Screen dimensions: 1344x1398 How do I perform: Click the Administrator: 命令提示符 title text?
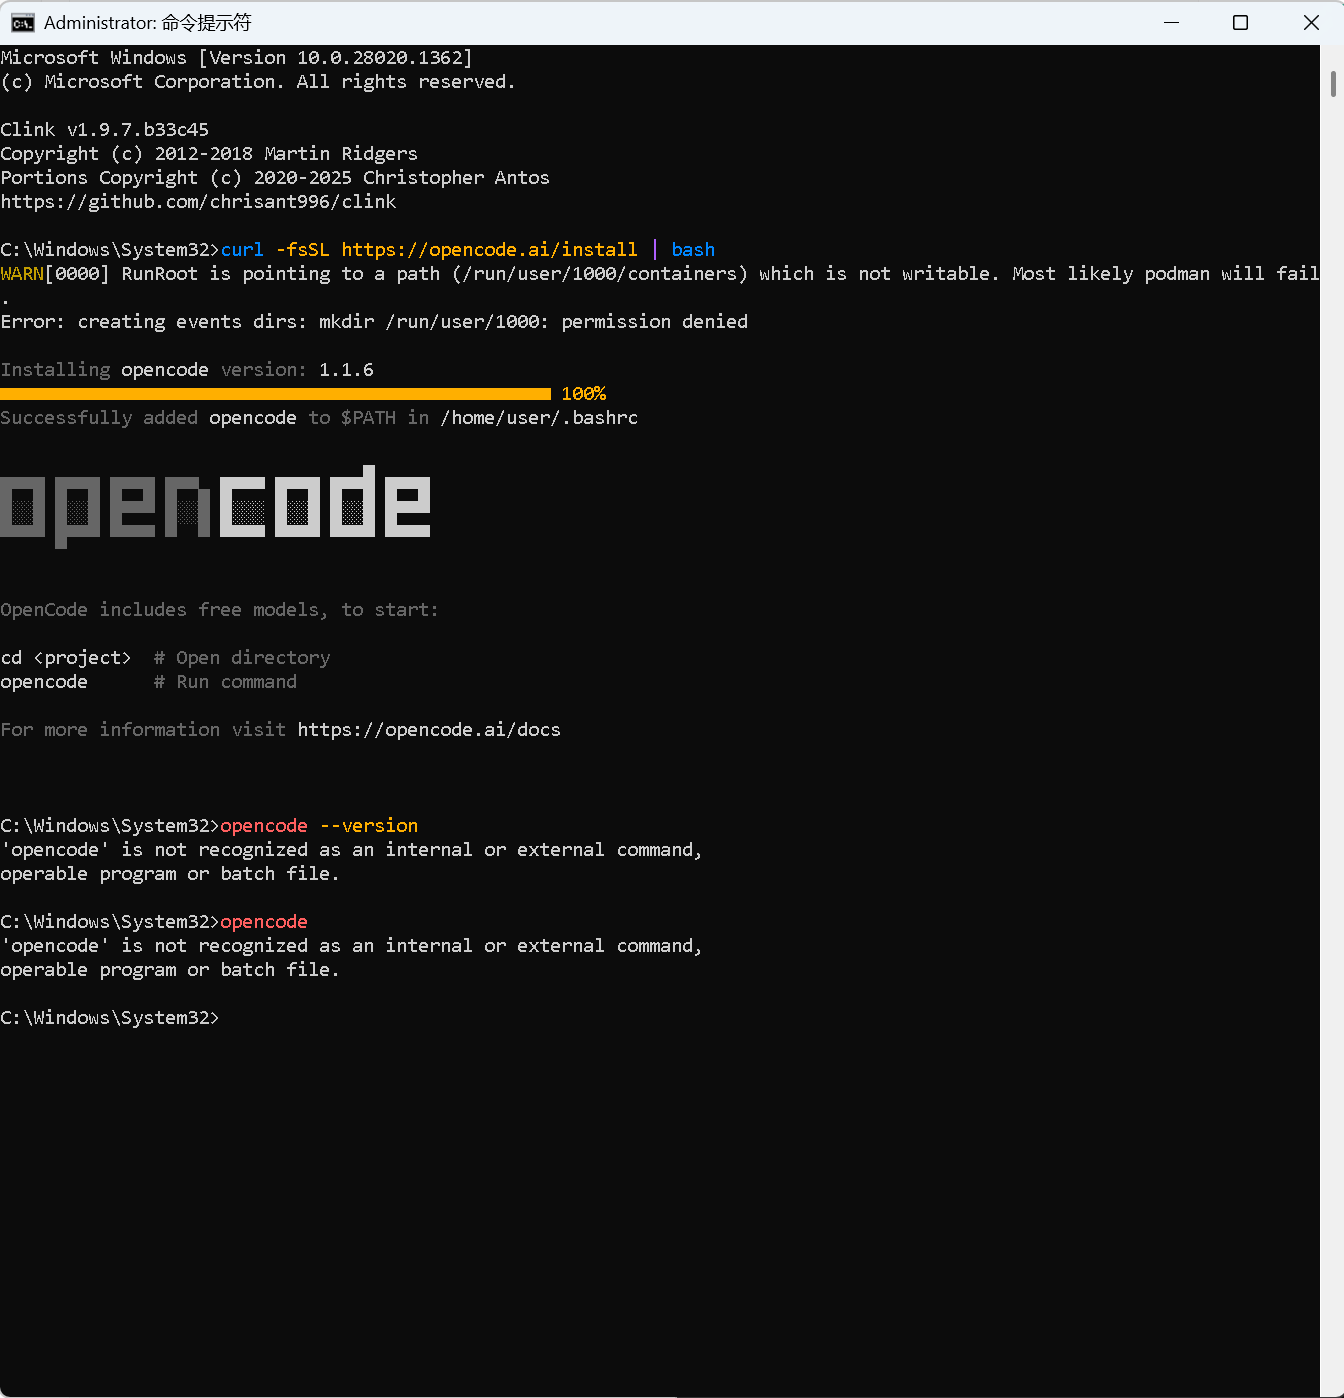tap(147, 21)
